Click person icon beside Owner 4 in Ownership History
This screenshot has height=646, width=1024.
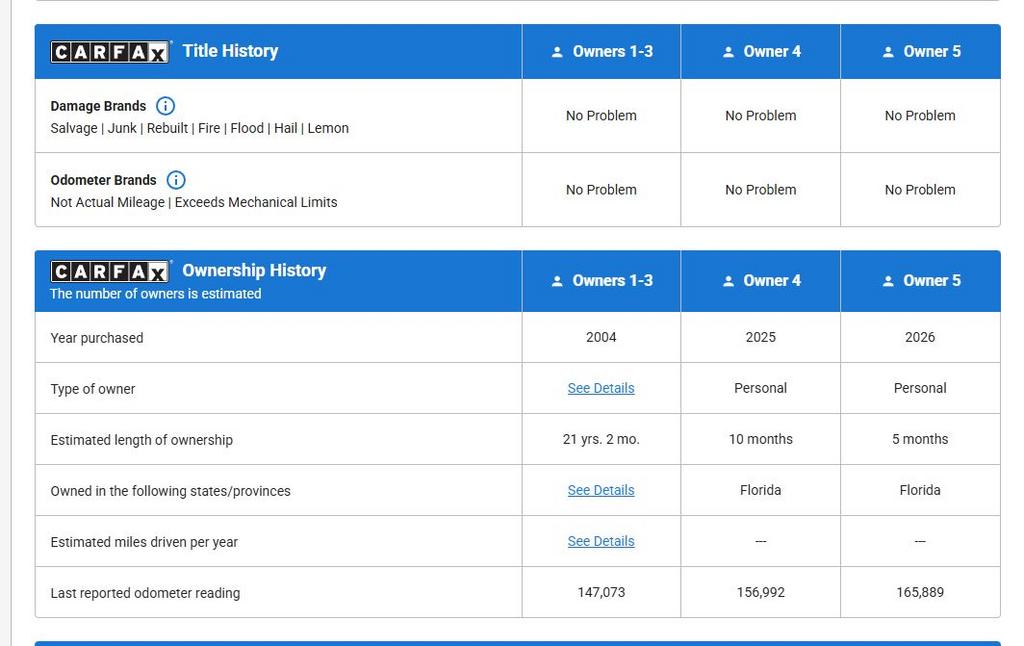click(728, 281)
